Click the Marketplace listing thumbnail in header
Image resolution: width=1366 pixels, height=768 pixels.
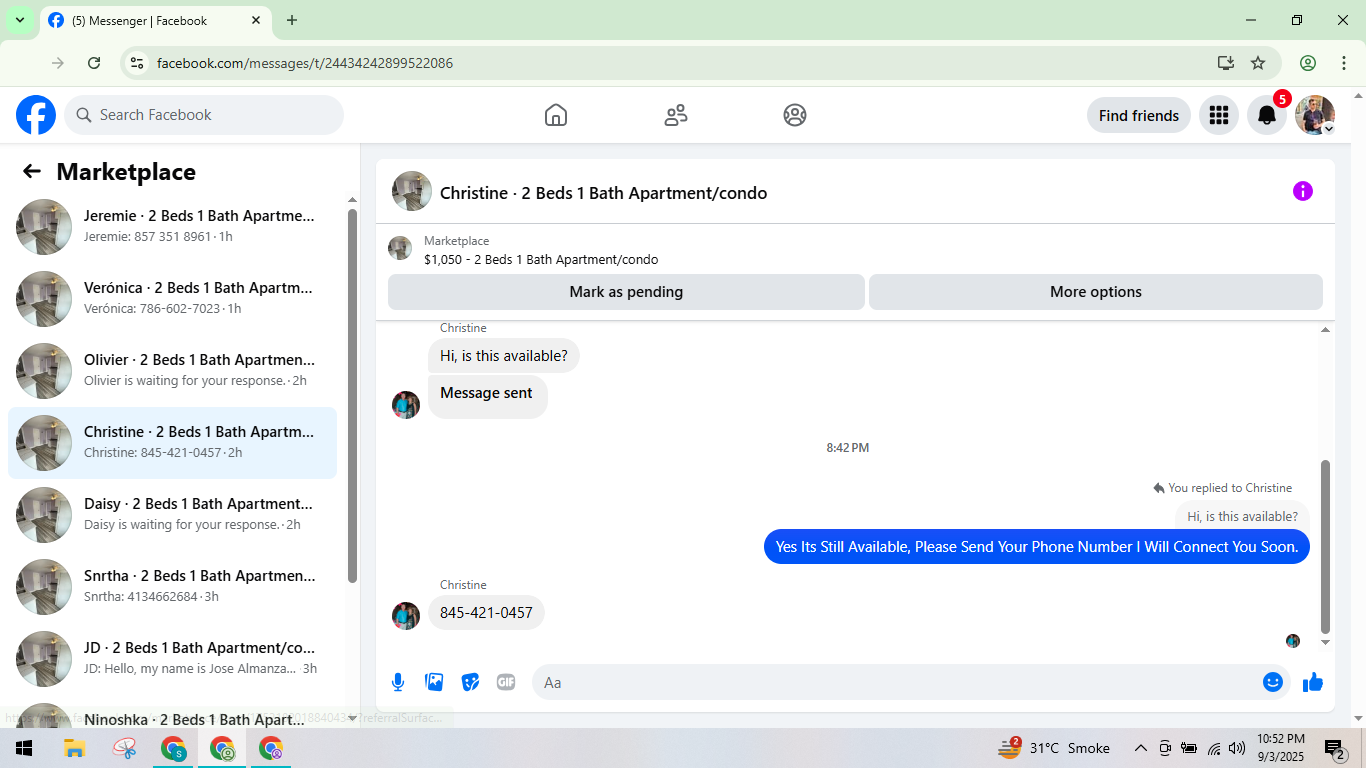coord(400,248)
